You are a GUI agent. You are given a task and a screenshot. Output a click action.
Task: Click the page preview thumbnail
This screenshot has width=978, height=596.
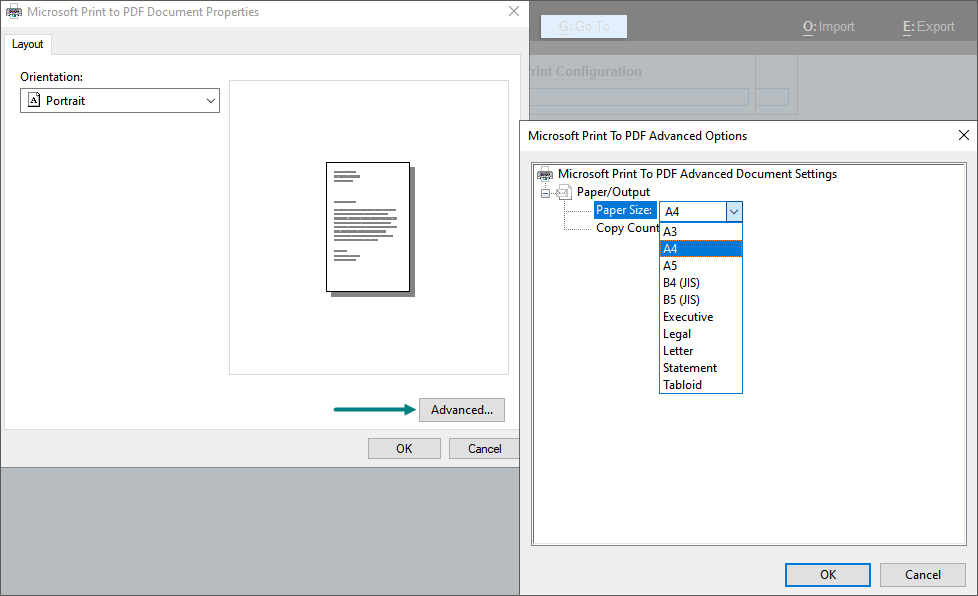[368, 226]
